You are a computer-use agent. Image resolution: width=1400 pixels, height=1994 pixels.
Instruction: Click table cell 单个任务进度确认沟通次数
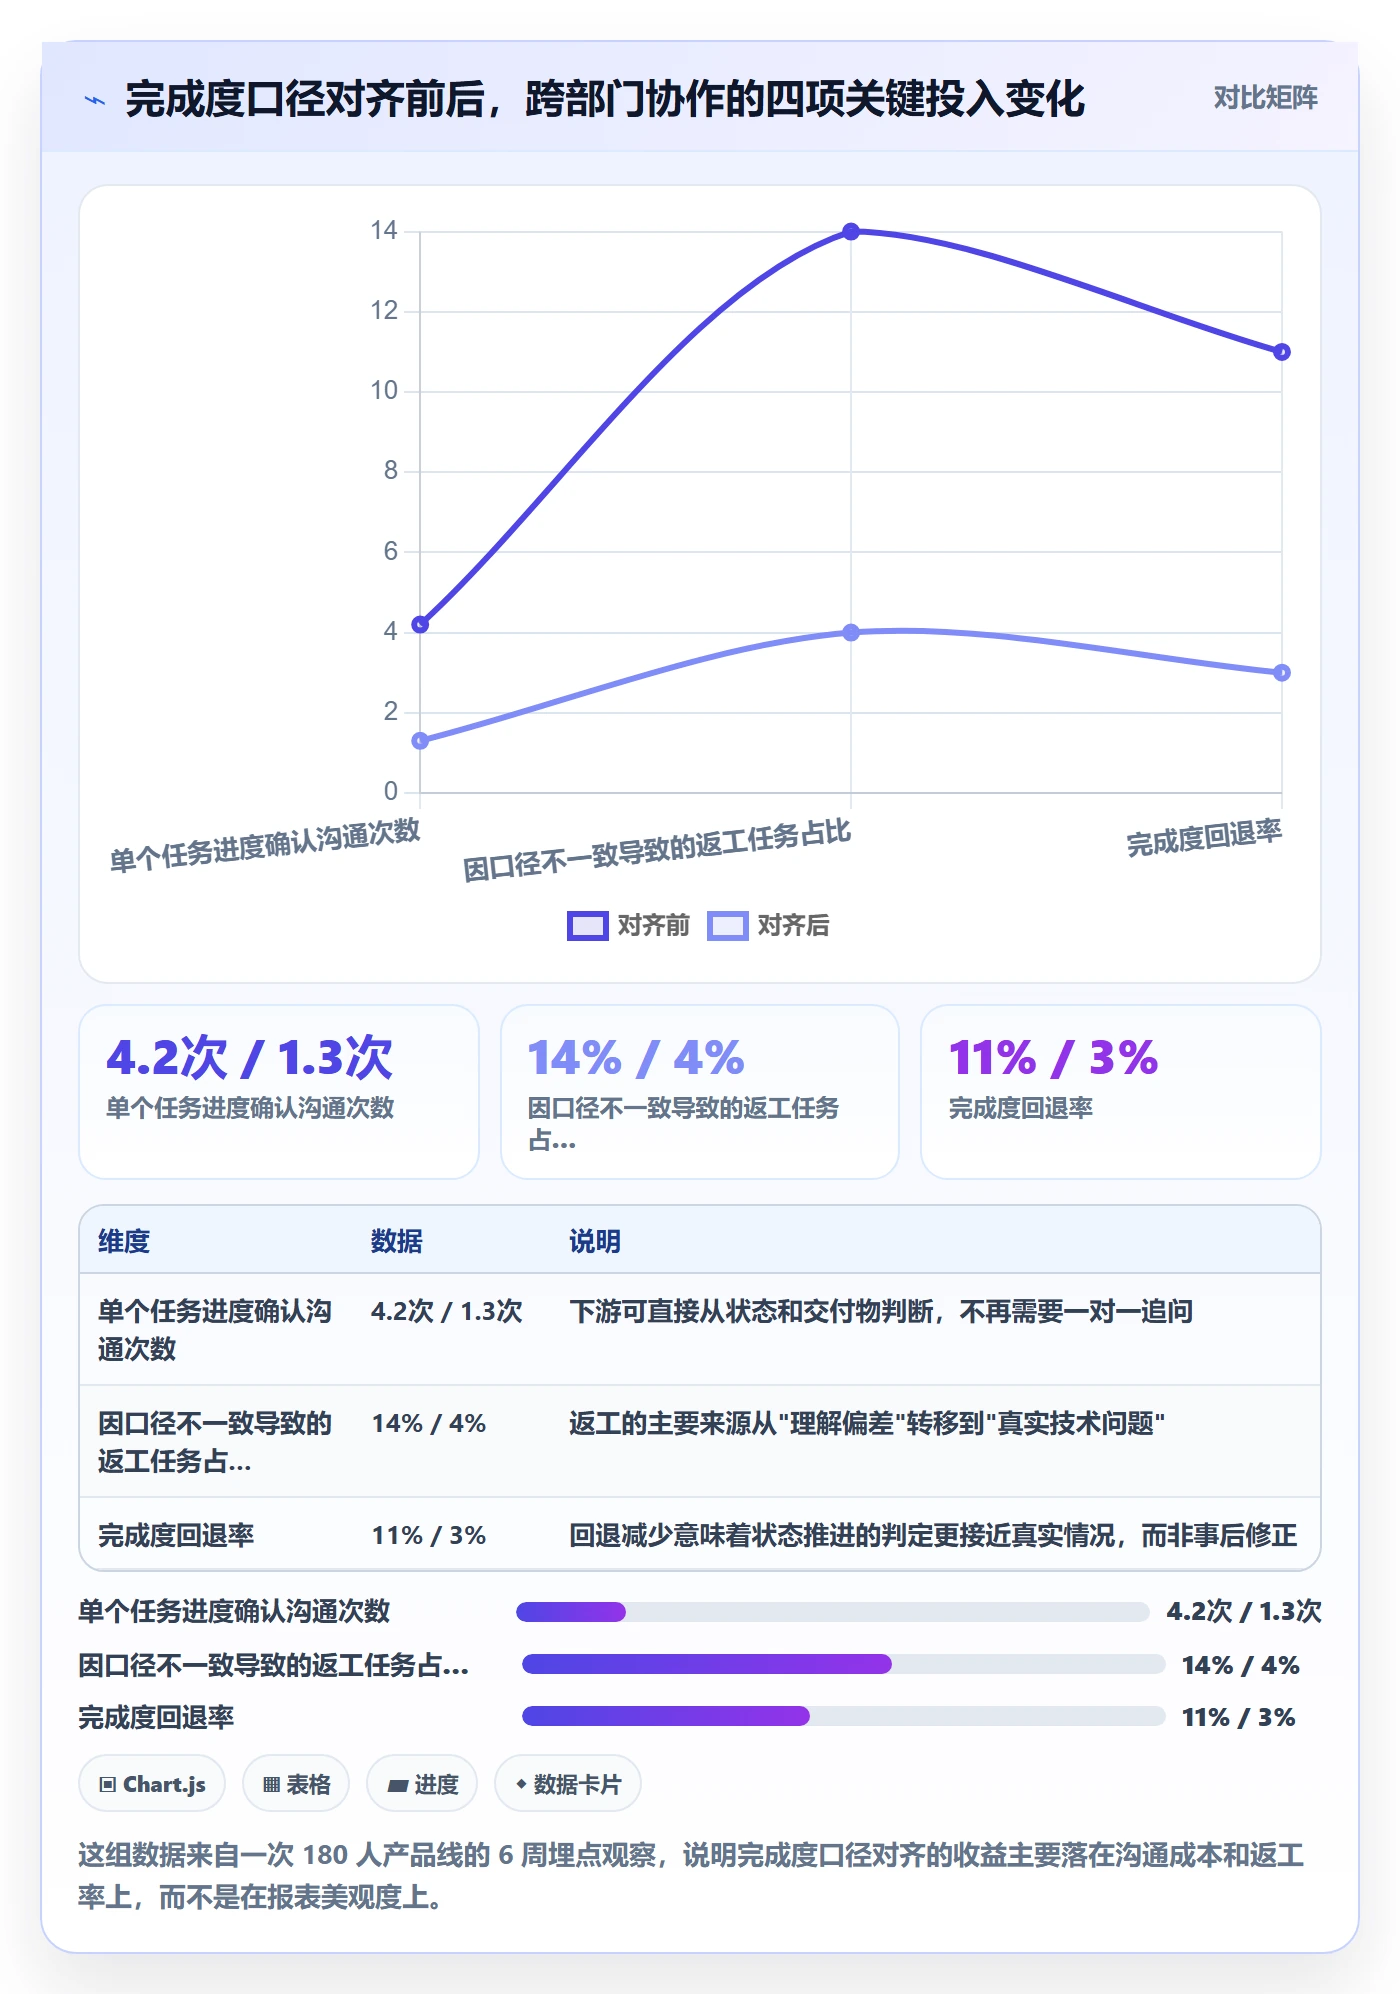215,1330
